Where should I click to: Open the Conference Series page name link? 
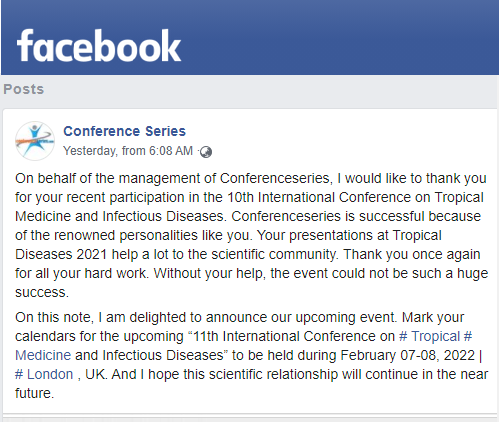click(x=124, y=131)
